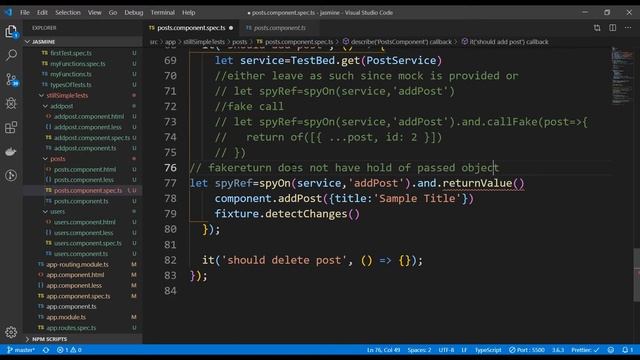Select TypeScript language mode
Viewport: 640px width, 360px height.
click(488, 350)
